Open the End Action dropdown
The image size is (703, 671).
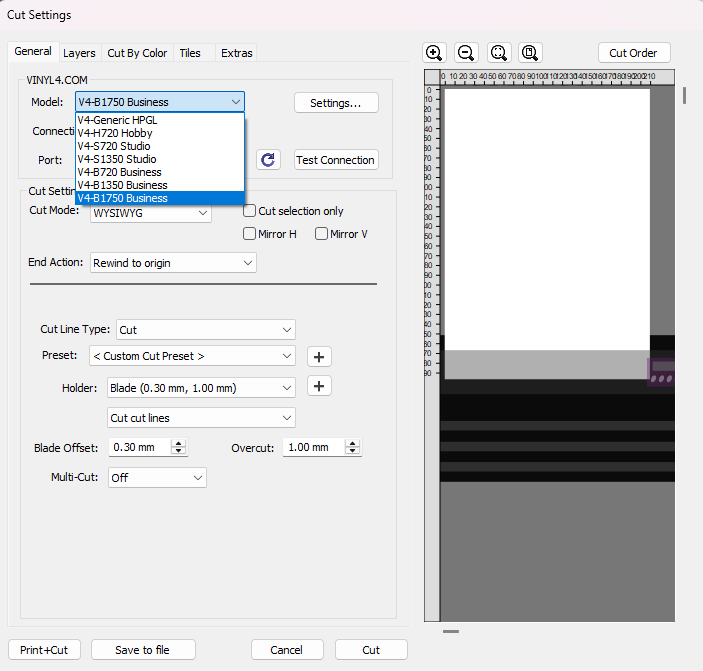(x=173, y=263)
